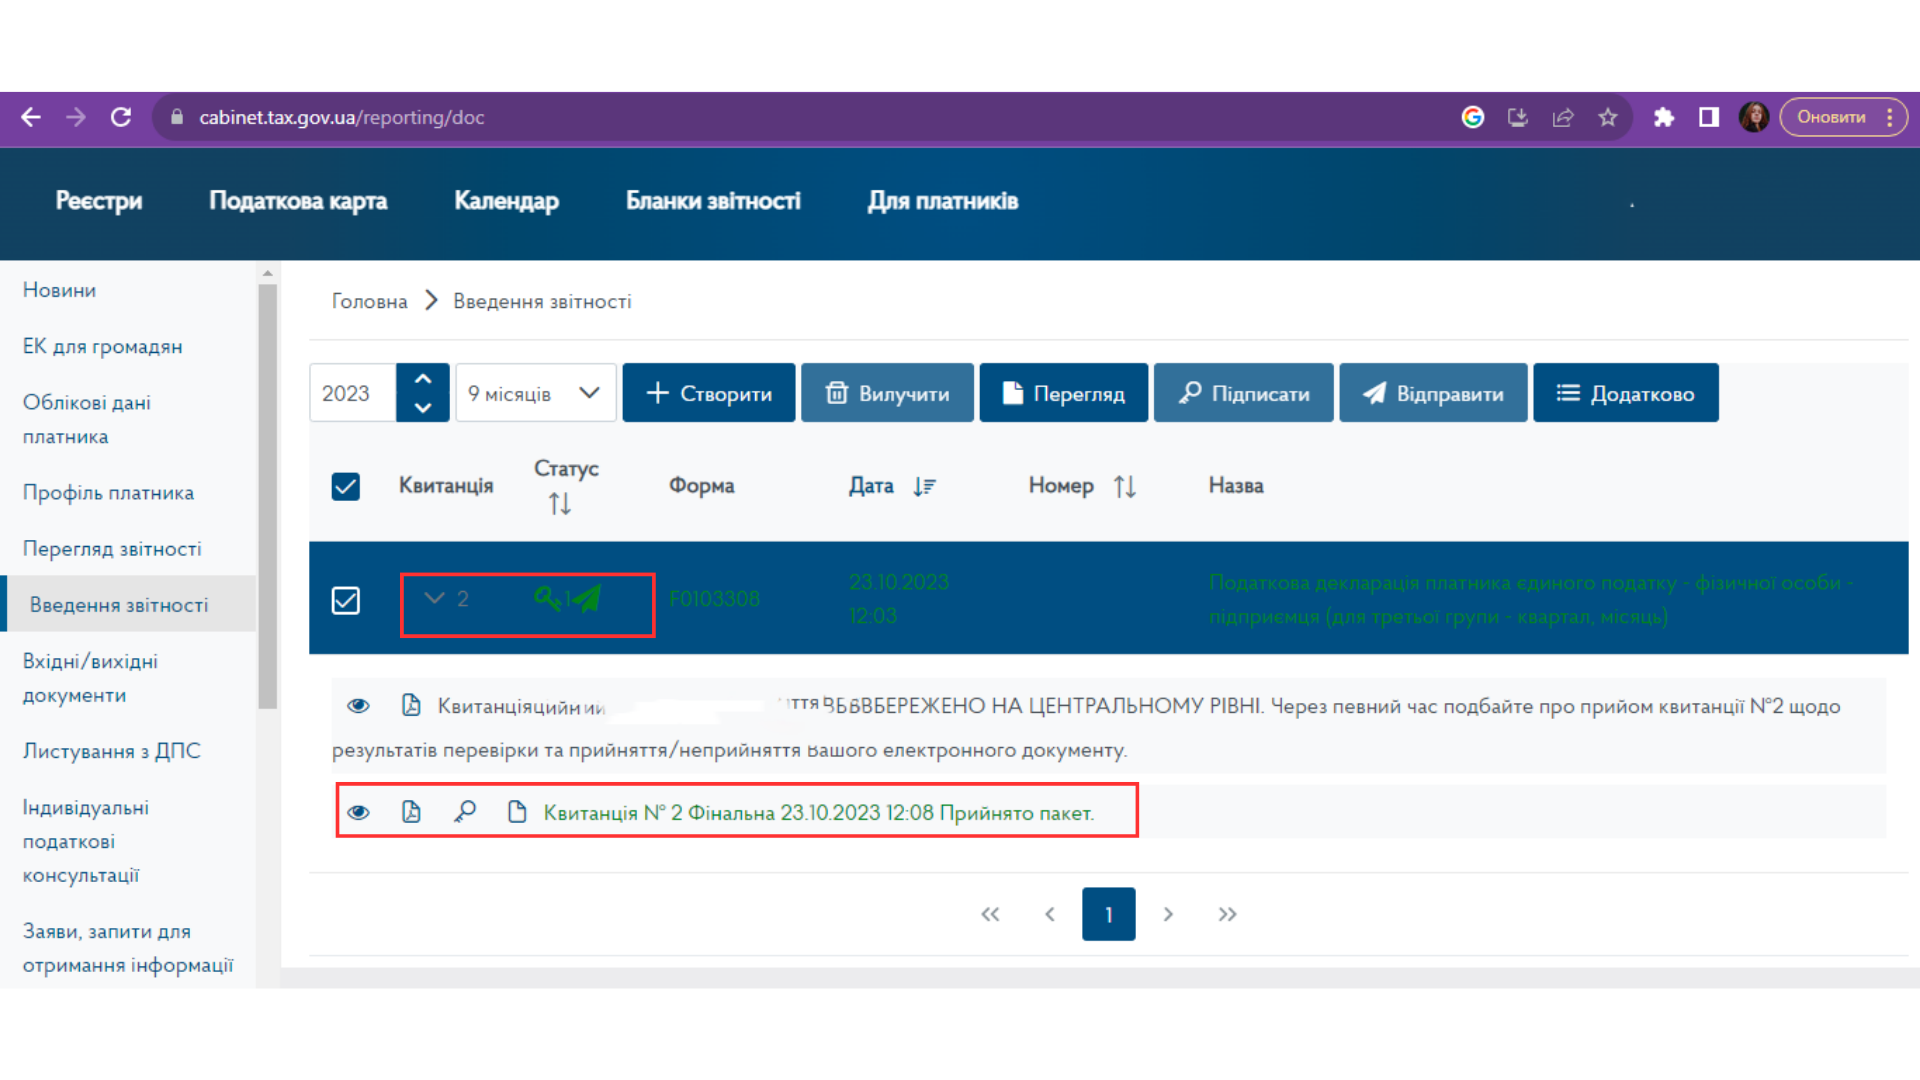Open the Податкова карта menu

[298, 201]
